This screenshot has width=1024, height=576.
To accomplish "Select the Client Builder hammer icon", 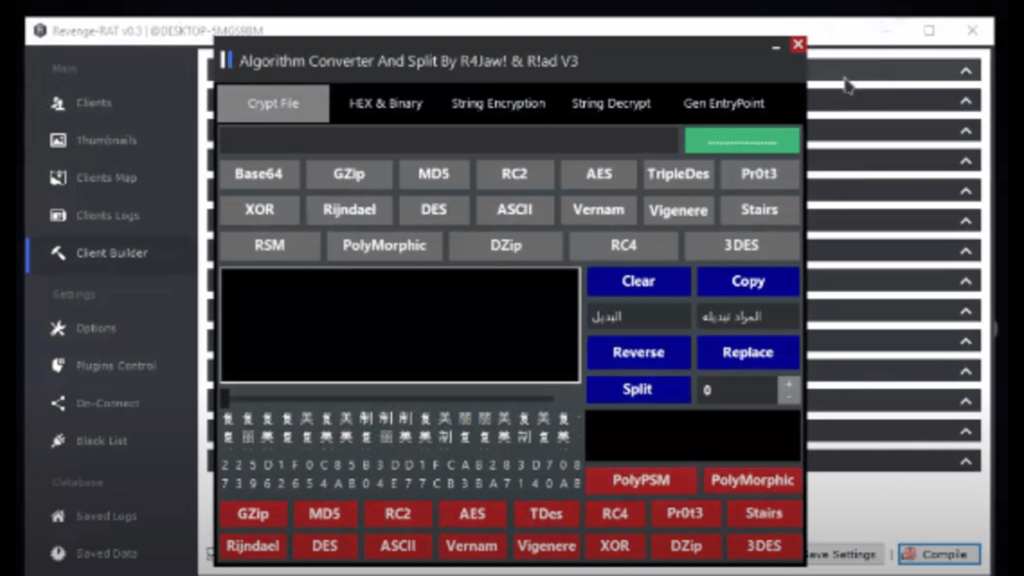I will (x=58, y=253).
